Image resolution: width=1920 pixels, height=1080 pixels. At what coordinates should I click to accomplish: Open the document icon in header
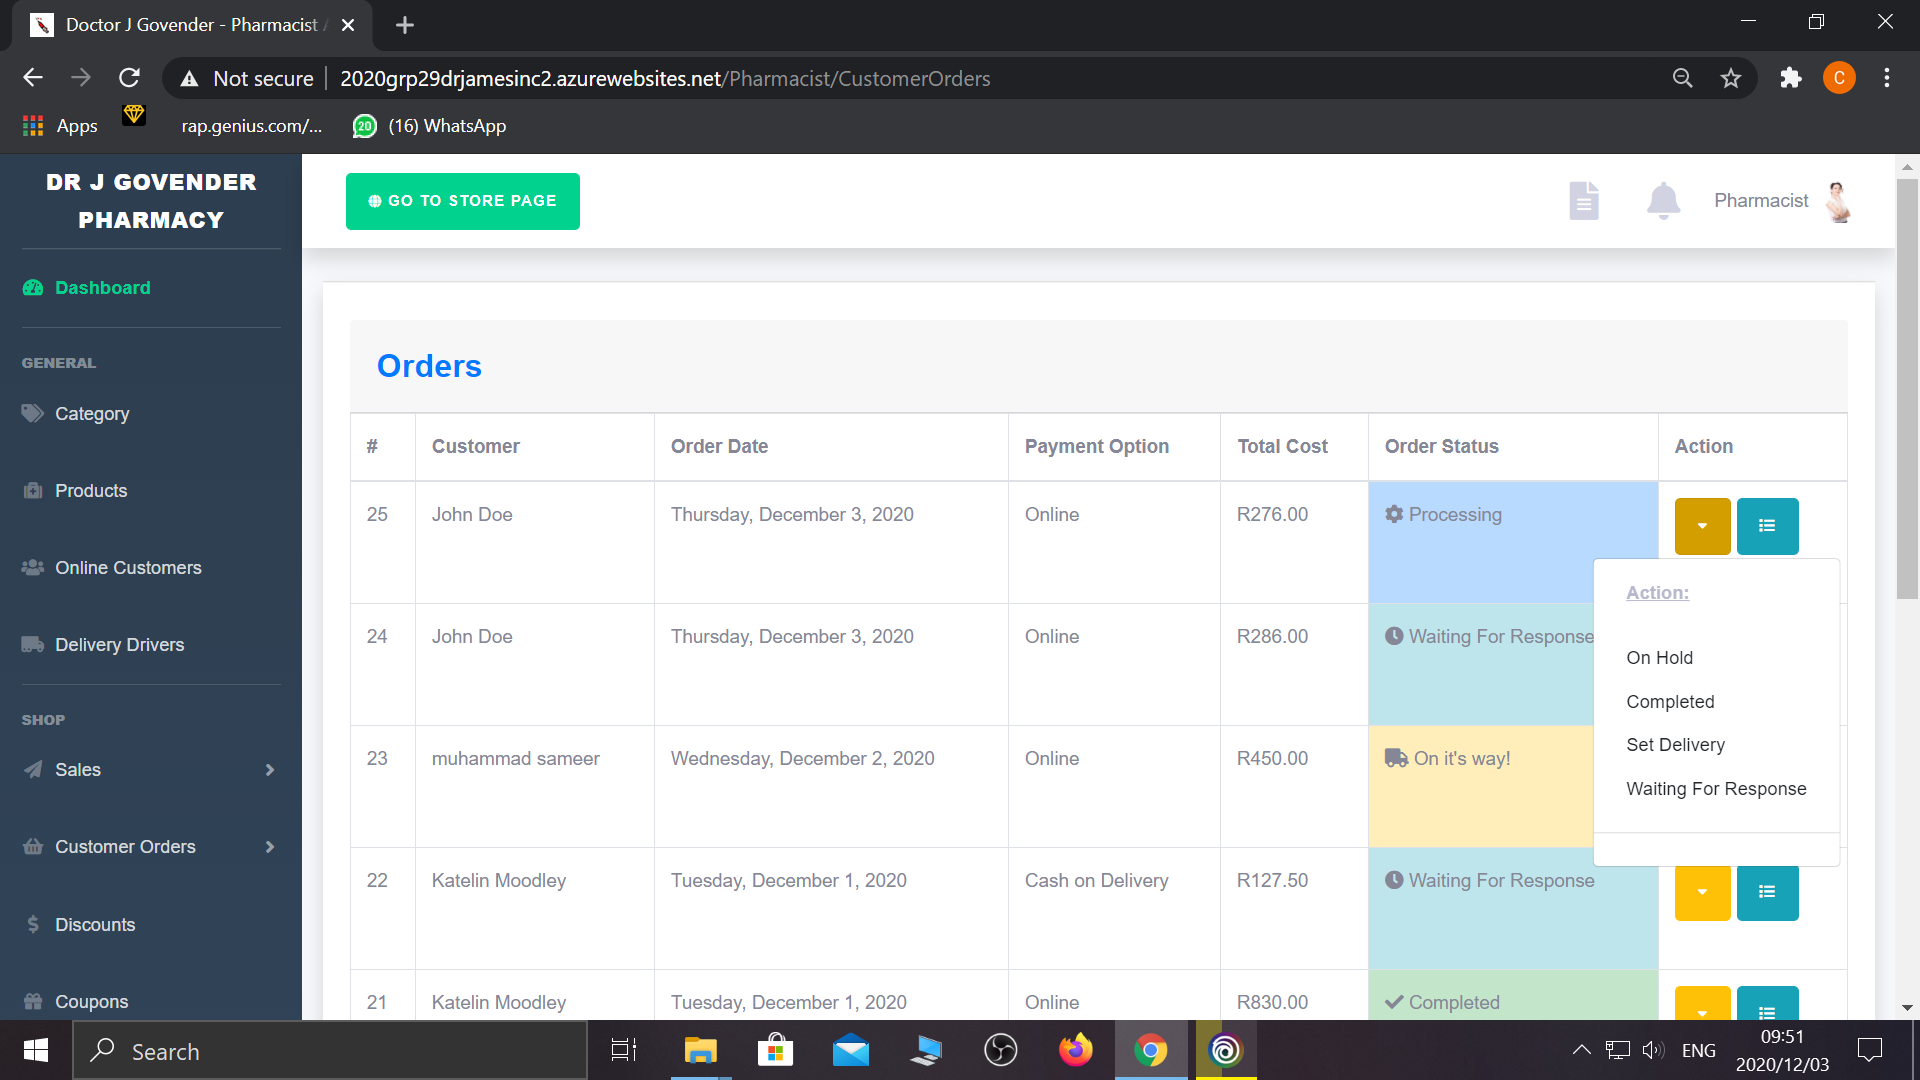pyautogui.click(x=1583, y=200)
